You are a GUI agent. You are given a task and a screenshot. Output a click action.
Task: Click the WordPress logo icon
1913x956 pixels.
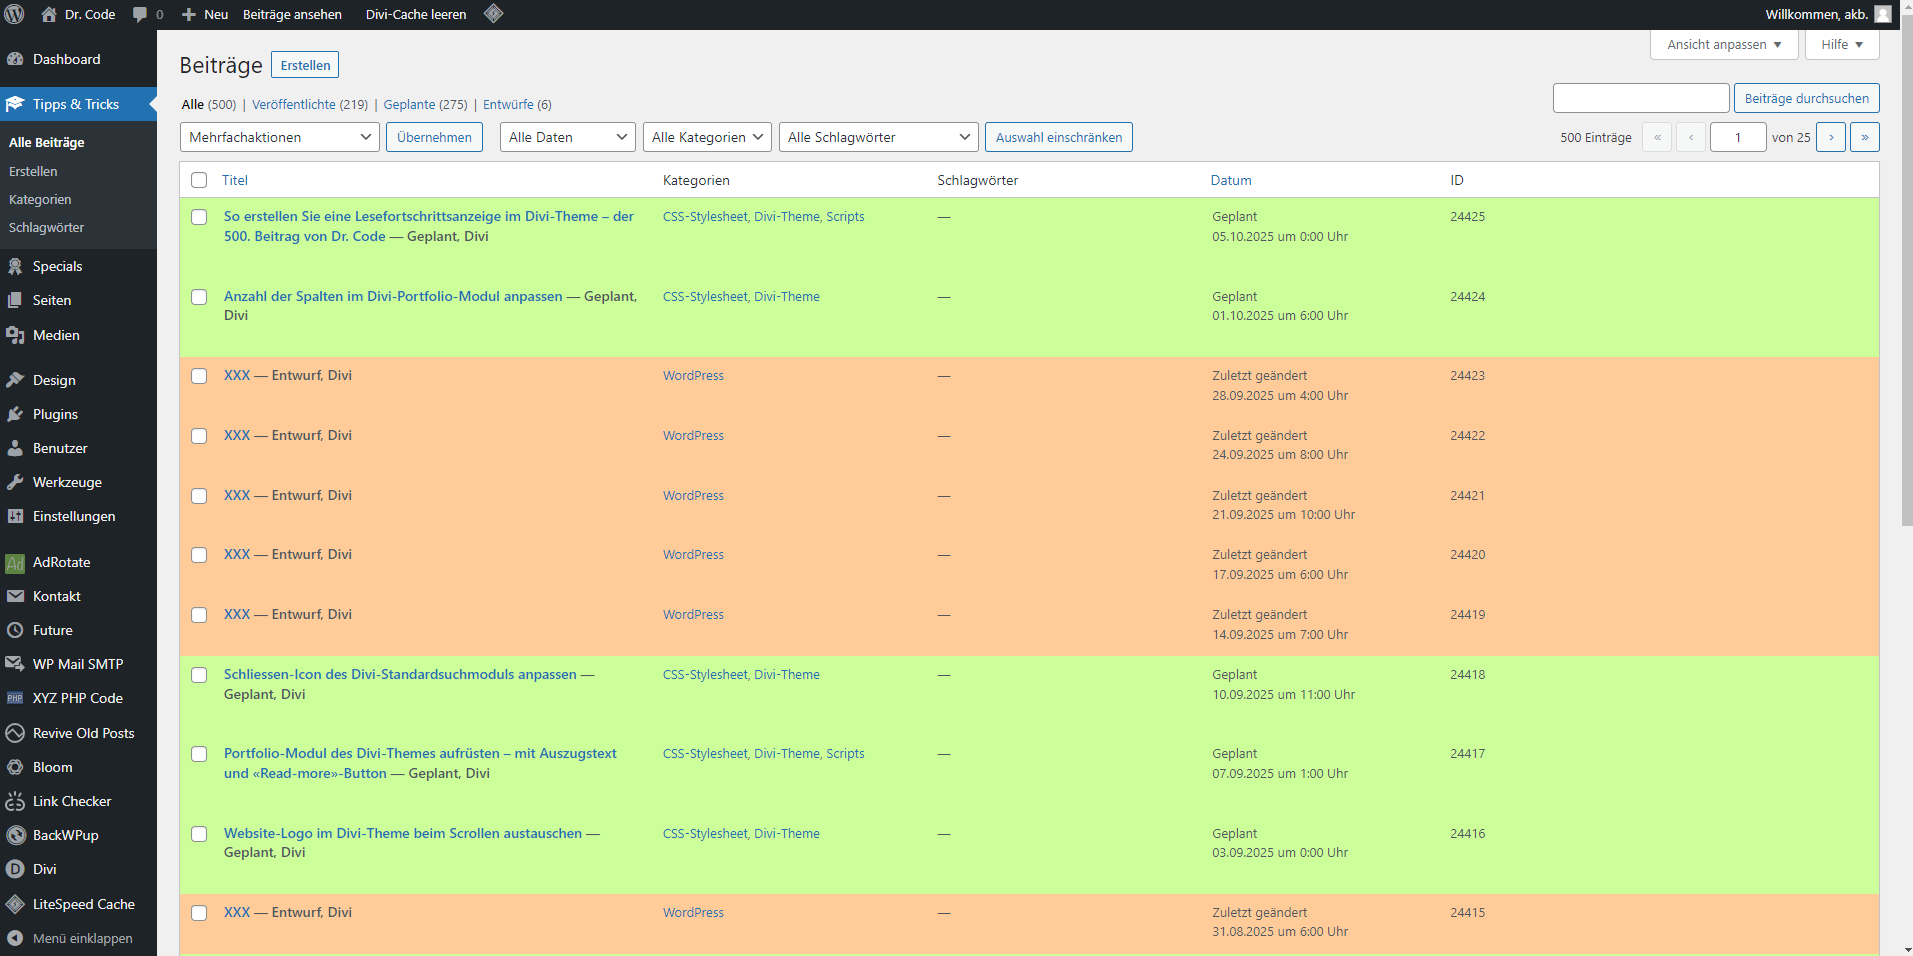tap(15, 14)
